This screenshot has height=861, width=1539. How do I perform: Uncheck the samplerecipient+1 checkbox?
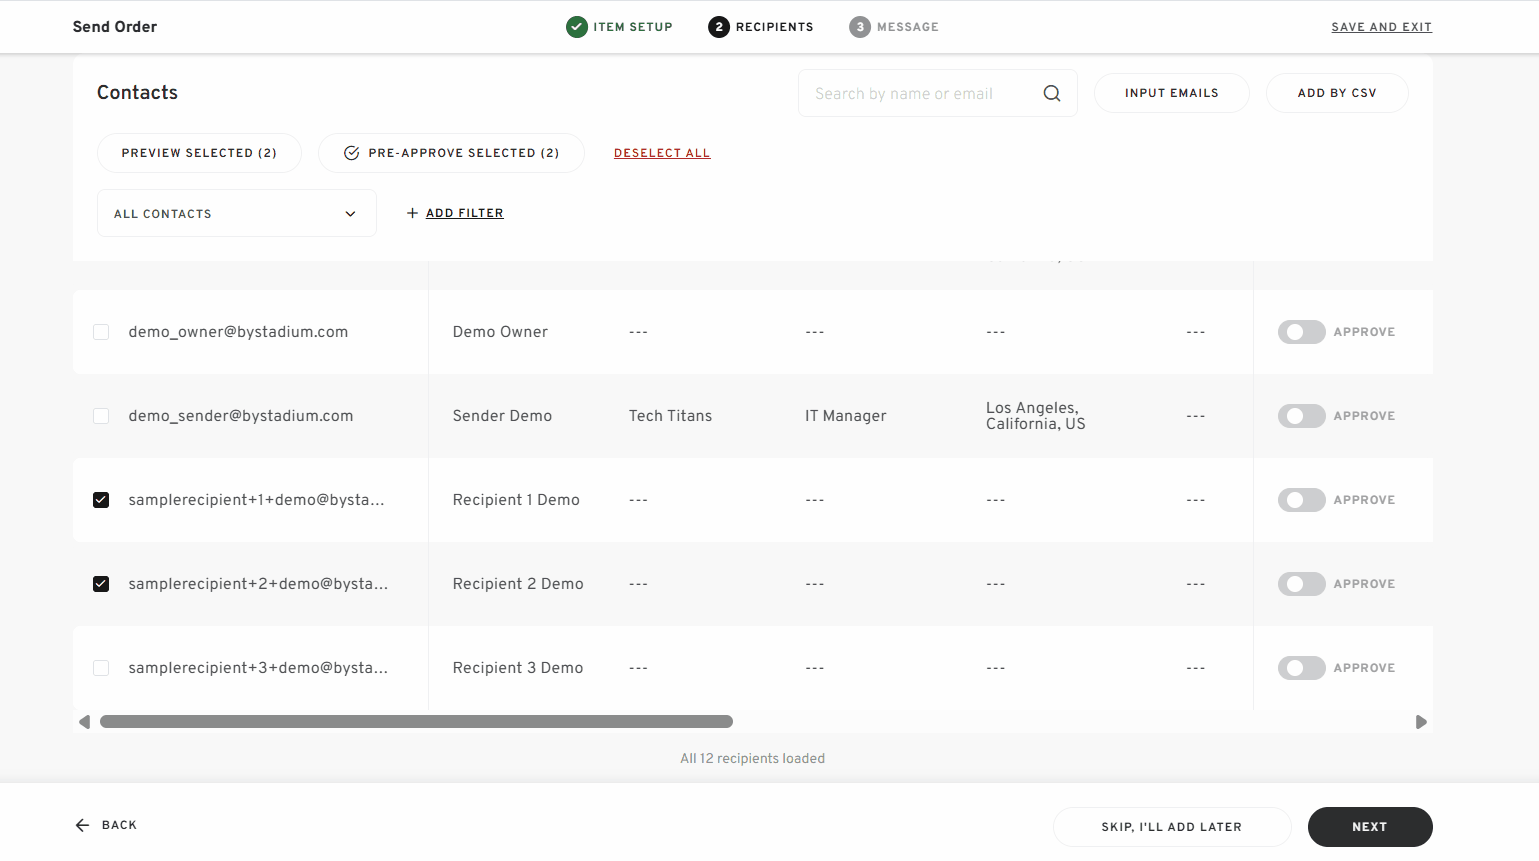101,500
